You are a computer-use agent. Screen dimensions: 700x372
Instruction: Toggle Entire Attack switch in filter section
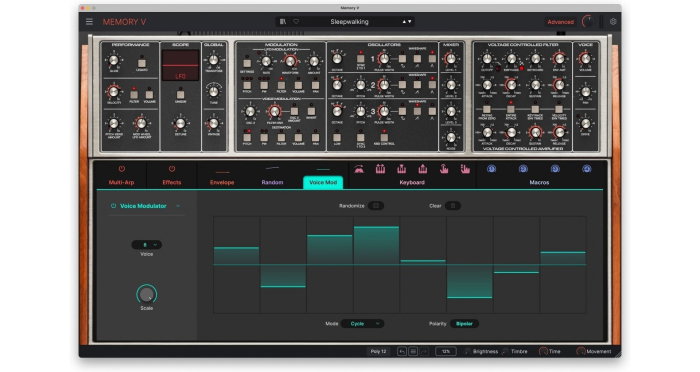click(511, 109)
